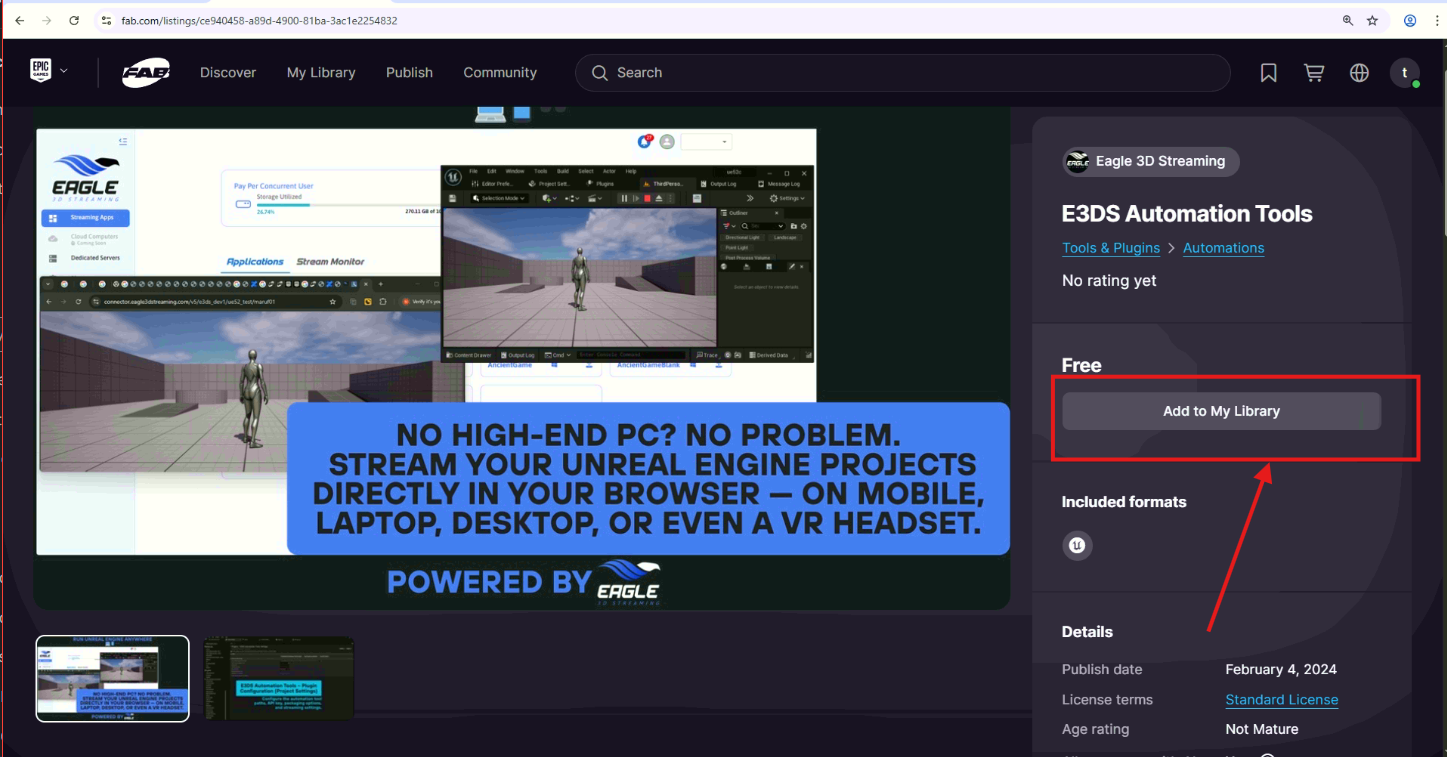The image size is (1447, 757).
Task: Open the Community menu item
Action: click(x=500, y=73)
